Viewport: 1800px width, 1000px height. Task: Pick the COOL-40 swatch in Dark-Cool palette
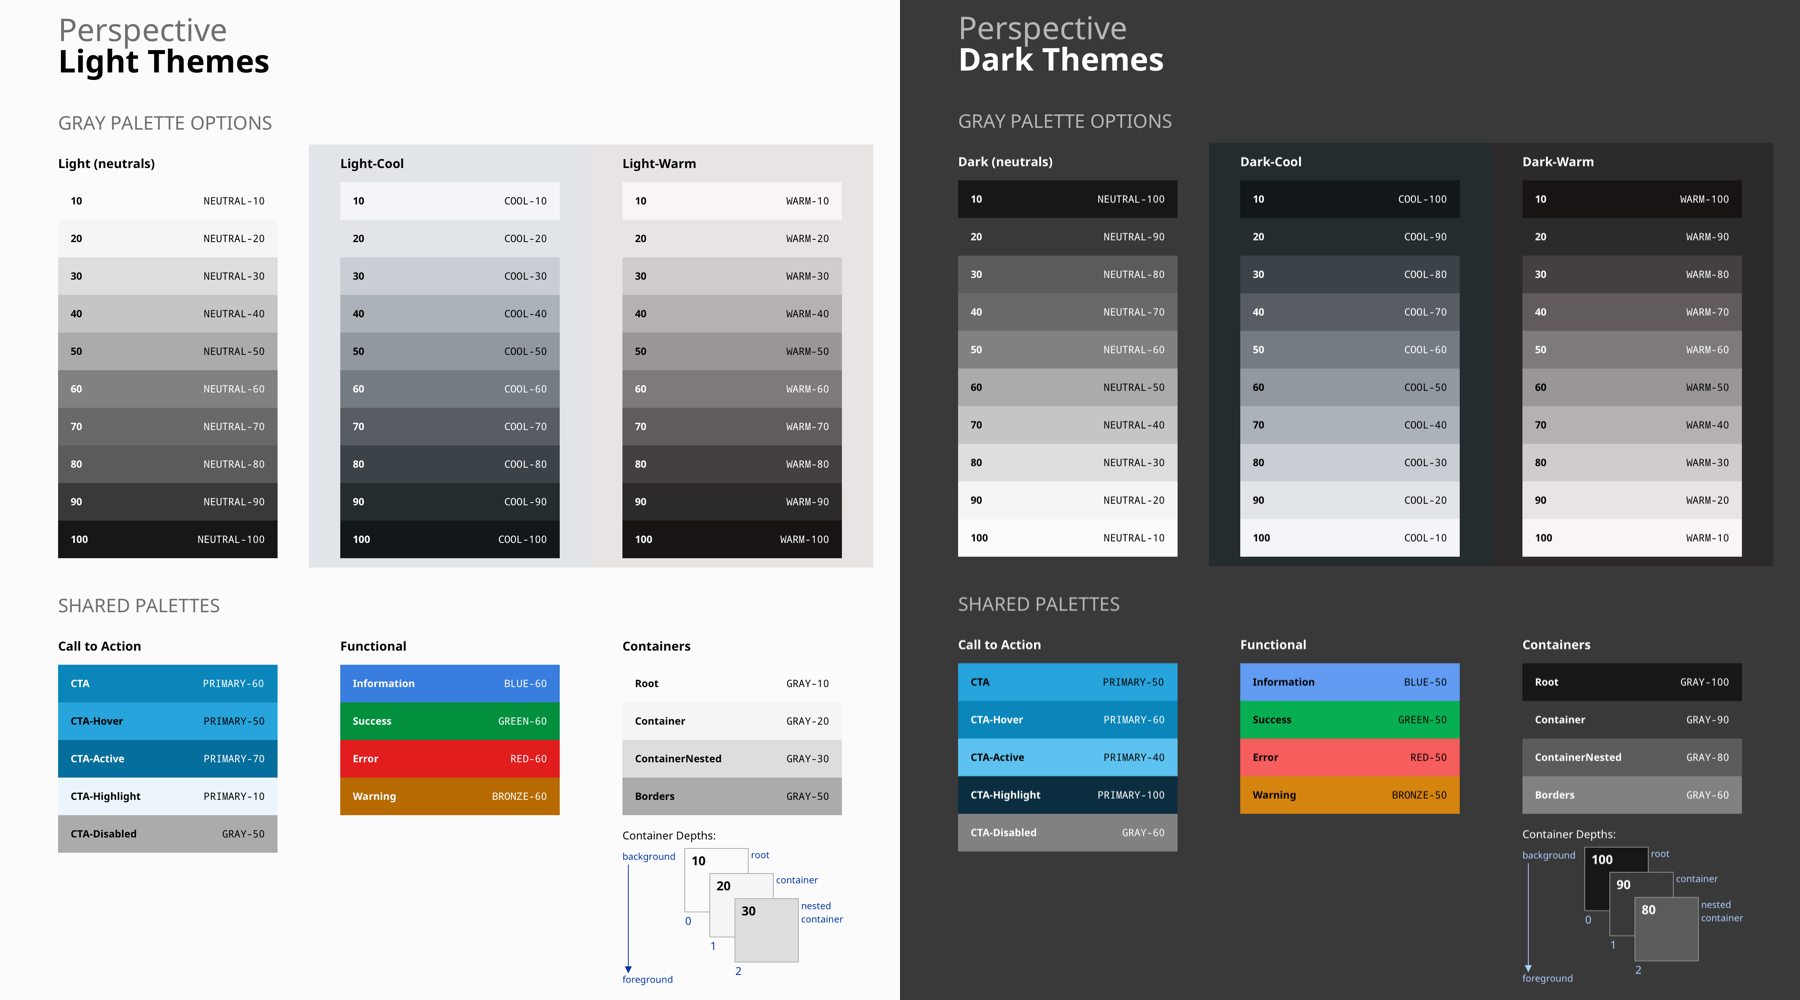1349,425
